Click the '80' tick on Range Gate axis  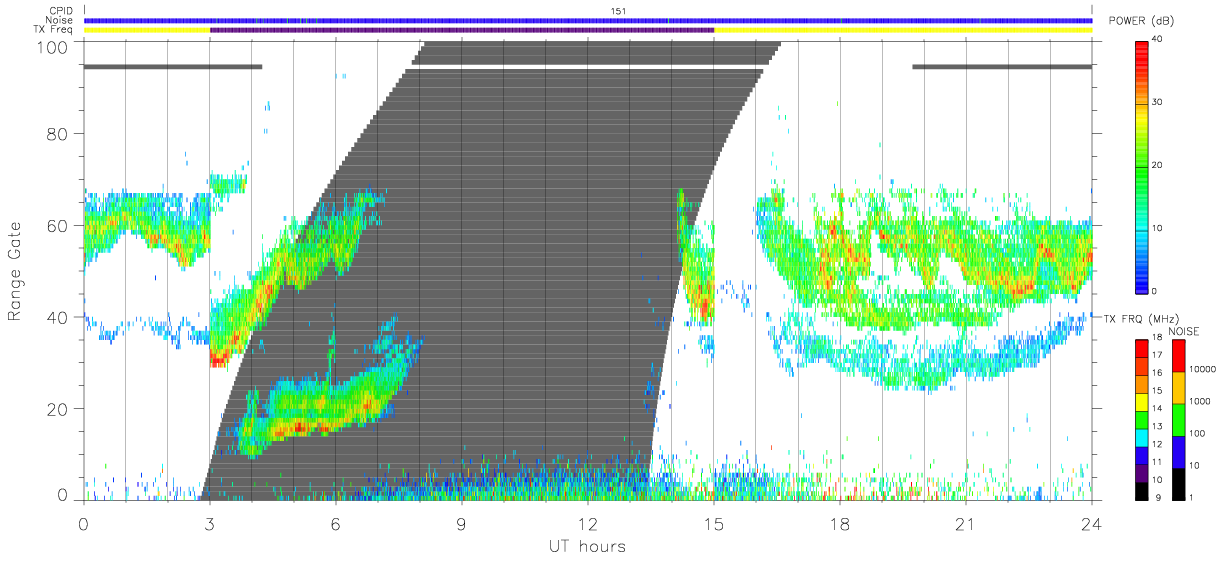(59, 133)
